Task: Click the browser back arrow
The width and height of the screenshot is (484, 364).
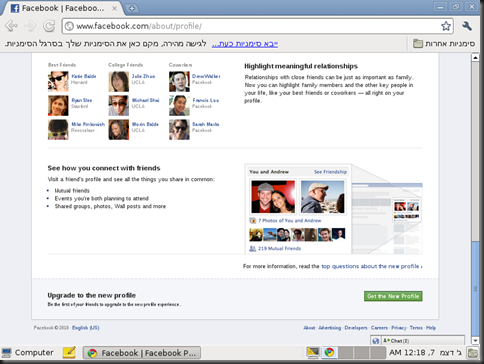Action: 11,26
